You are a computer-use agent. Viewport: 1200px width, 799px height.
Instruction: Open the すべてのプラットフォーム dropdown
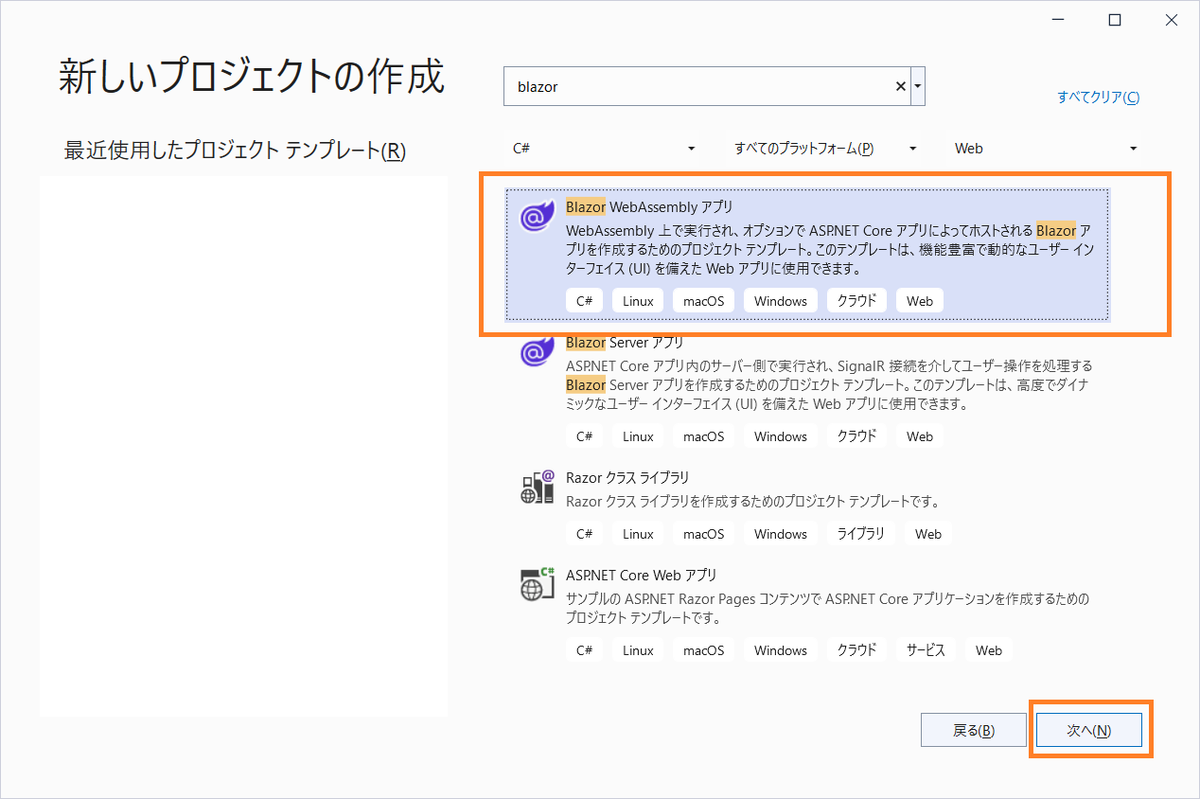click(911, 148)
